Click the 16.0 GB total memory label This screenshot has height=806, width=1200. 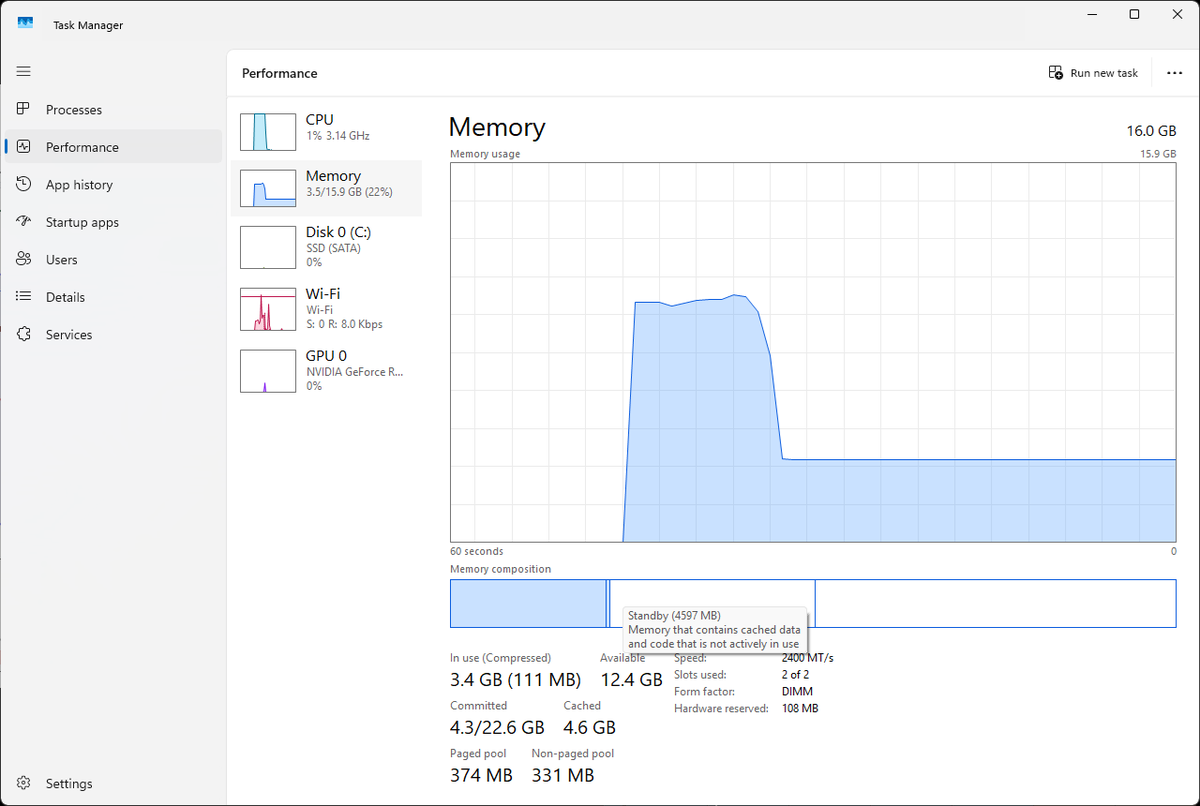click(1151, 131)
